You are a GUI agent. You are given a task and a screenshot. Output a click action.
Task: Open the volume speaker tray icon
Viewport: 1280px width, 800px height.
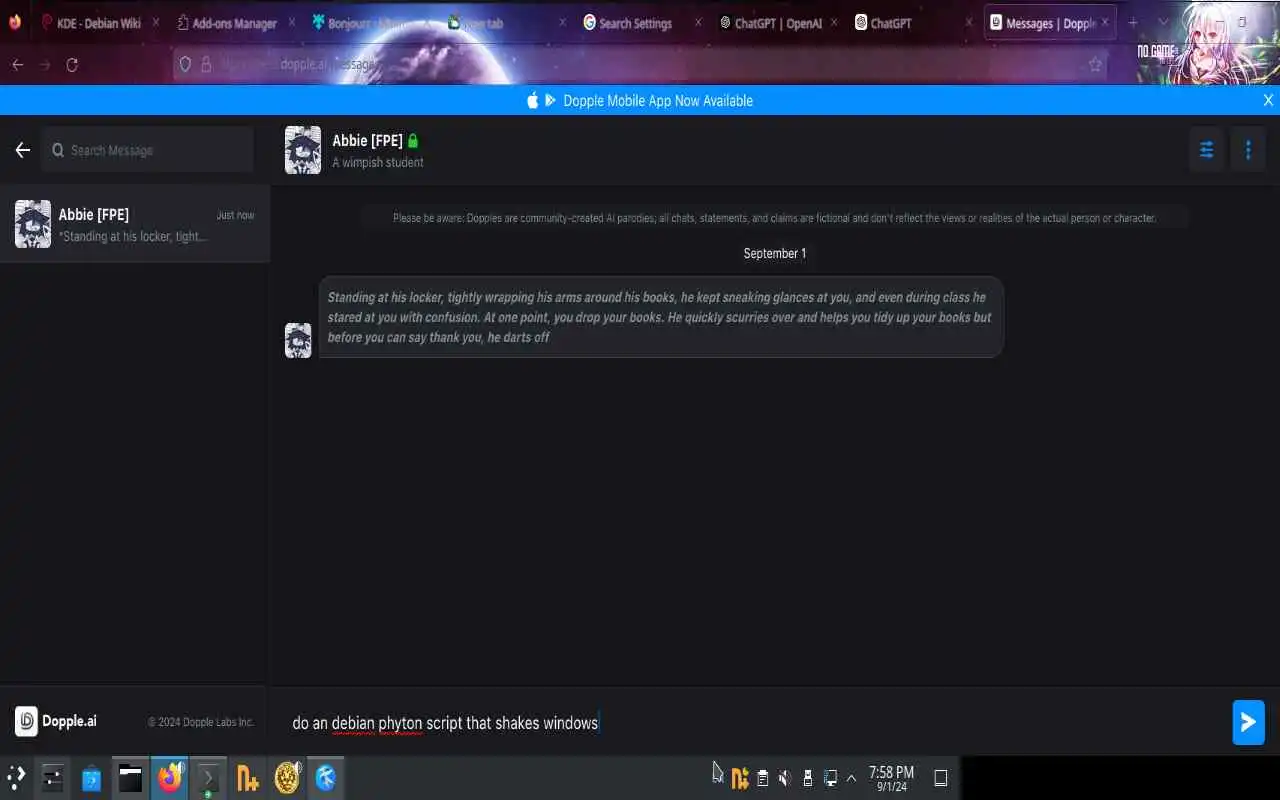pyautogui.click(x=785, y=778)
